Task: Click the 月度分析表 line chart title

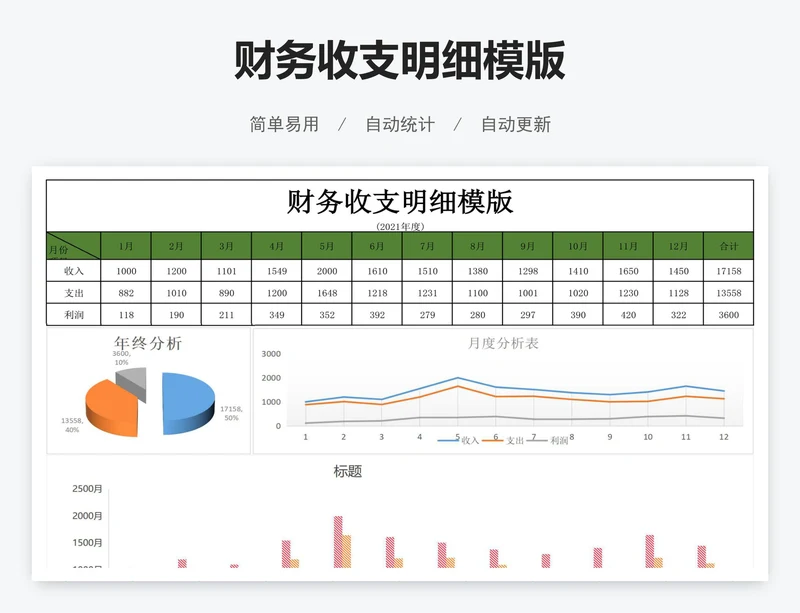Action: click(503, 344)
